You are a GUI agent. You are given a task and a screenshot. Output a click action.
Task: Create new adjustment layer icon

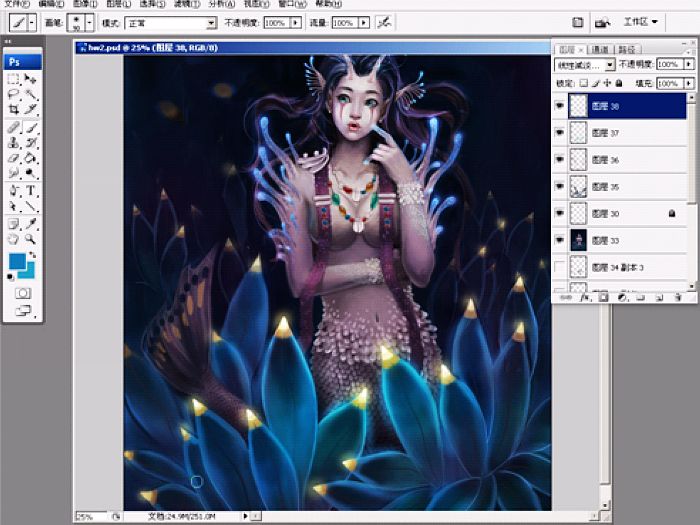click(622, 297)
